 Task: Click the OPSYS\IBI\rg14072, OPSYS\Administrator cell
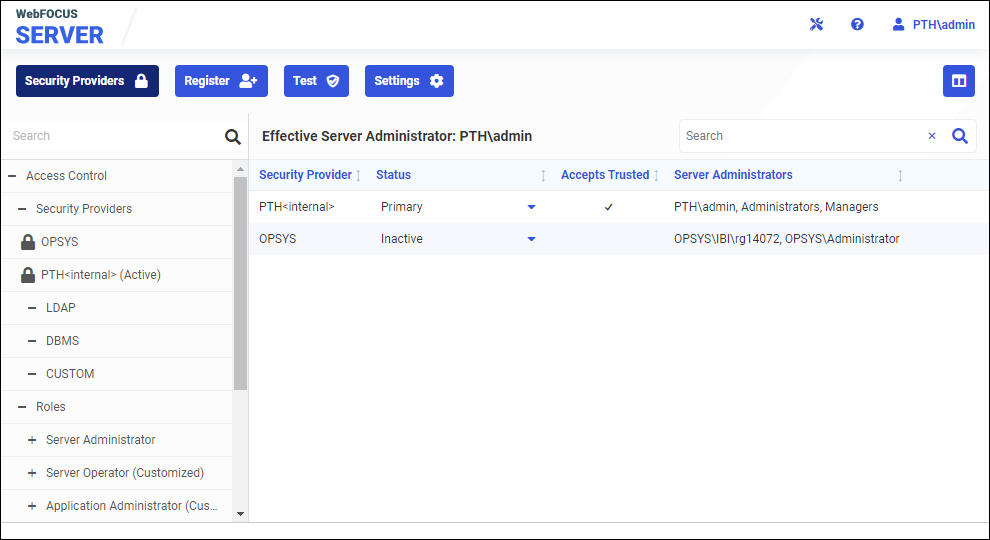tap(787, 239)
